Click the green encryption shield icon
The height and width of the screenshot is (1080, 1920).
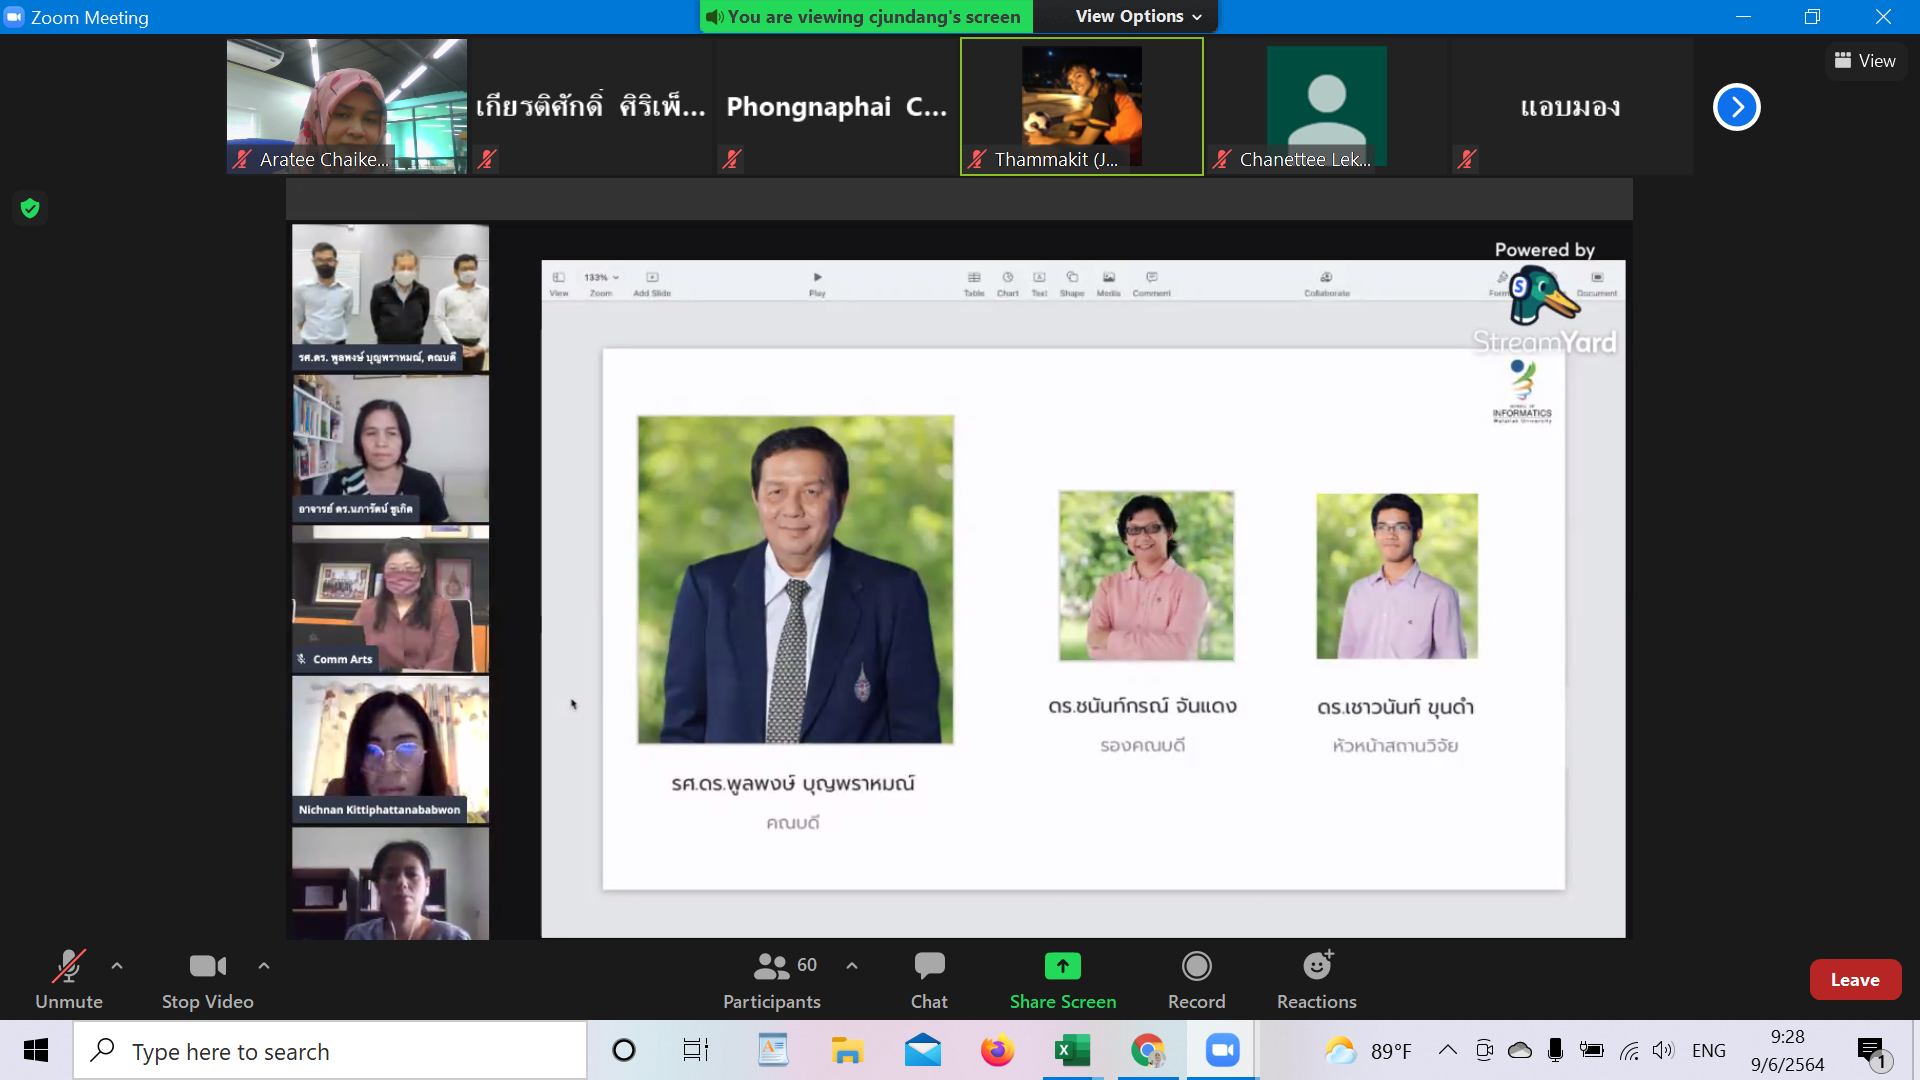pyautogui.click(x=30, y=208)
